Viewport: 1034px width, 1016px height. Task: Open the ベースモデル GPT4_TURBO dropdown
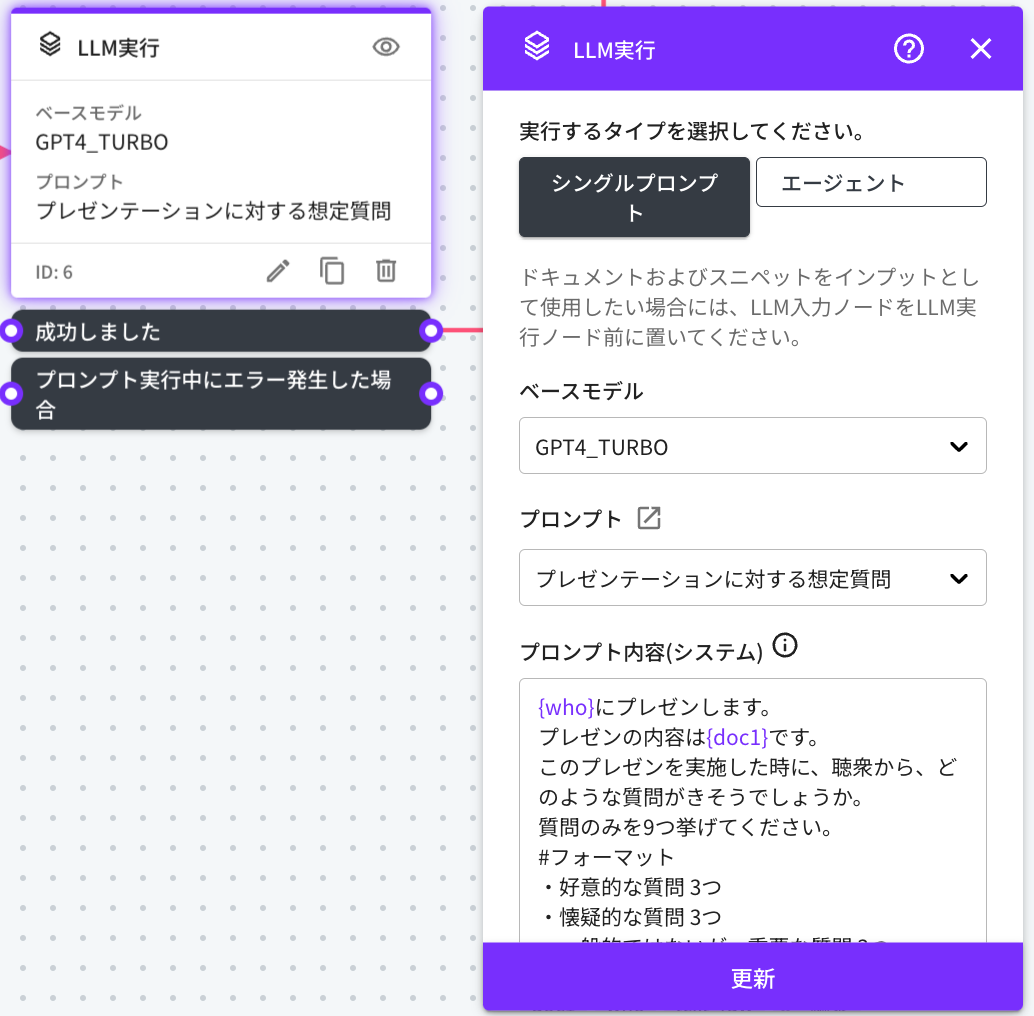[752, 446]
